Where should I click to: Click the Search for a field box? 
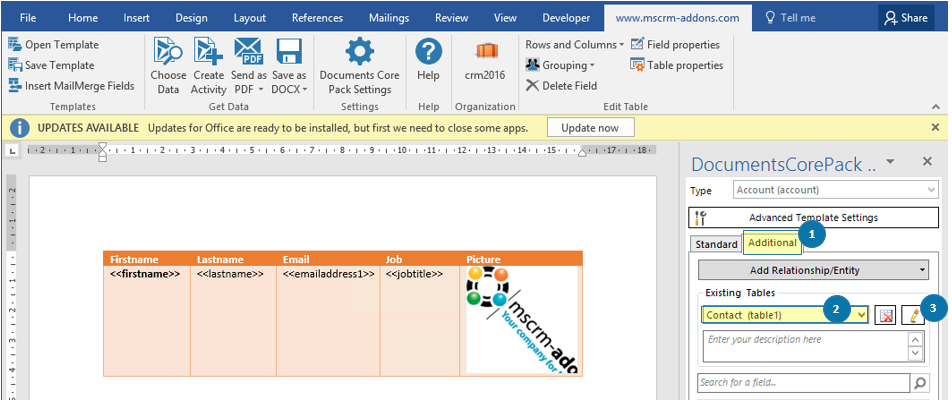click(x=803, y=382)
